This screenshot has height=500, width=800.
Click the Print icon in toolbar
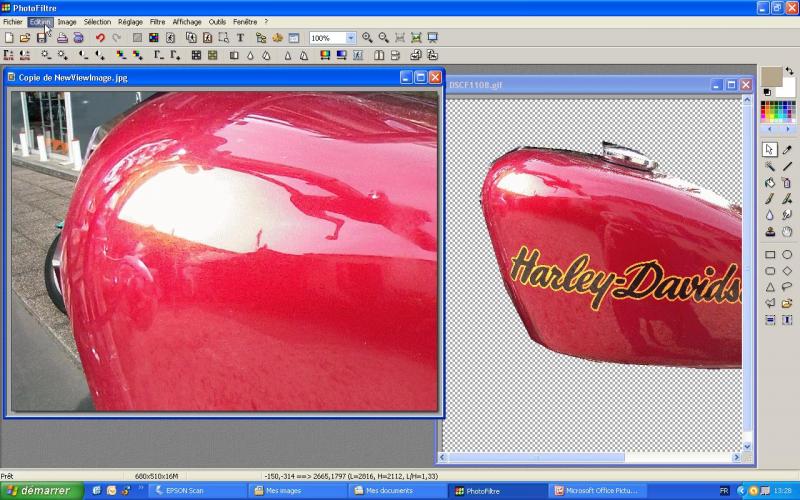tap(62, 38)
